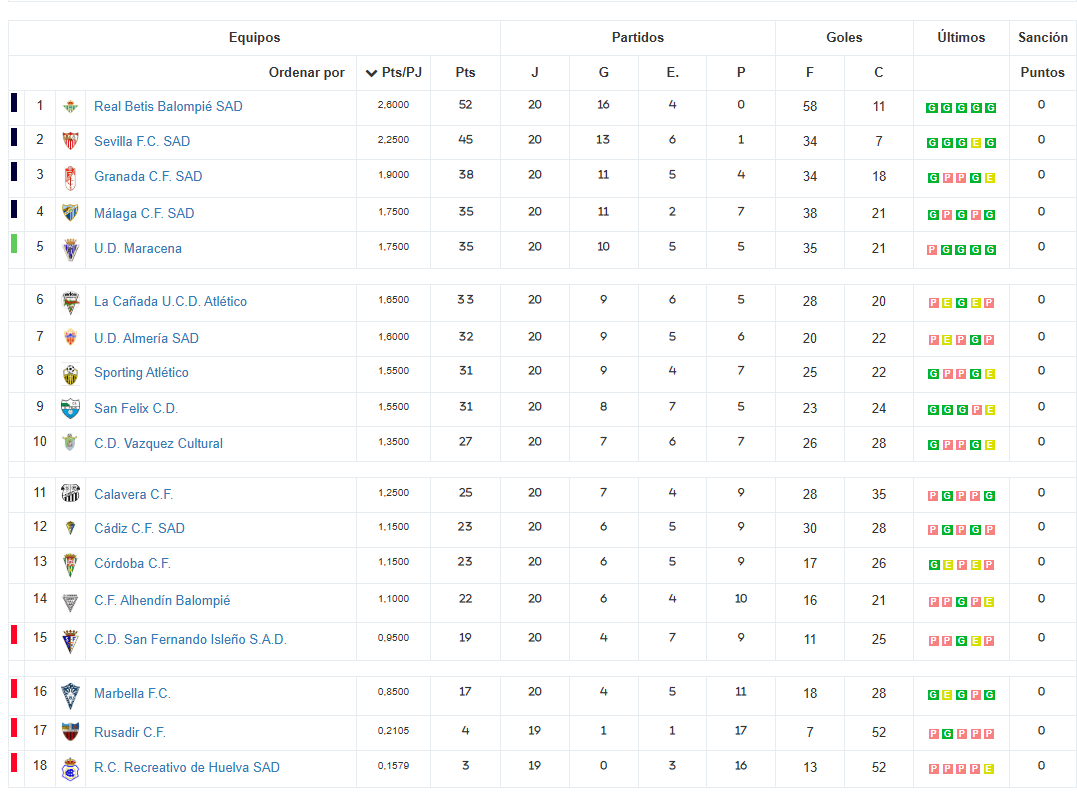This screenshot has height=794, width=1077.
Task: Open R.C. Recreativo de Huelva SAD link
Action: tap(187, 768)
